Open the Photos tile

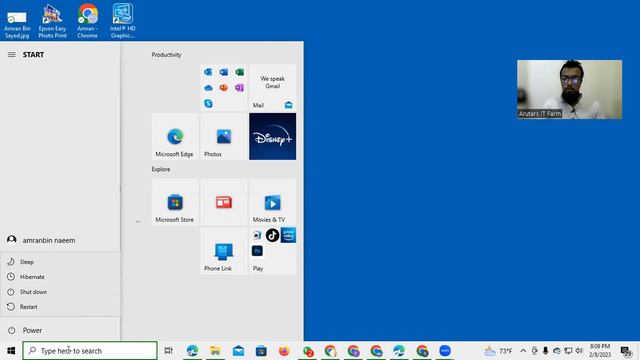[224, 136]
